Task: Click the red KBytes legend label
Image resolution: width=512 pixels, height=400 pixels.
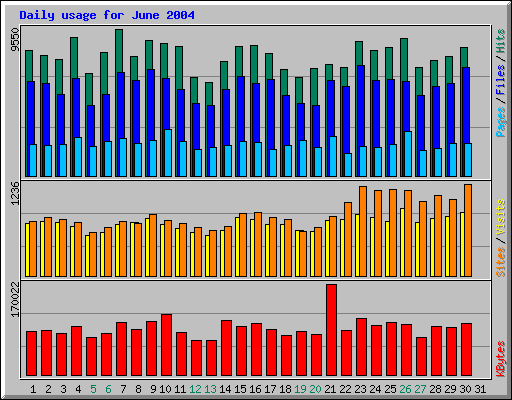Action: click(x=500, y=359)
